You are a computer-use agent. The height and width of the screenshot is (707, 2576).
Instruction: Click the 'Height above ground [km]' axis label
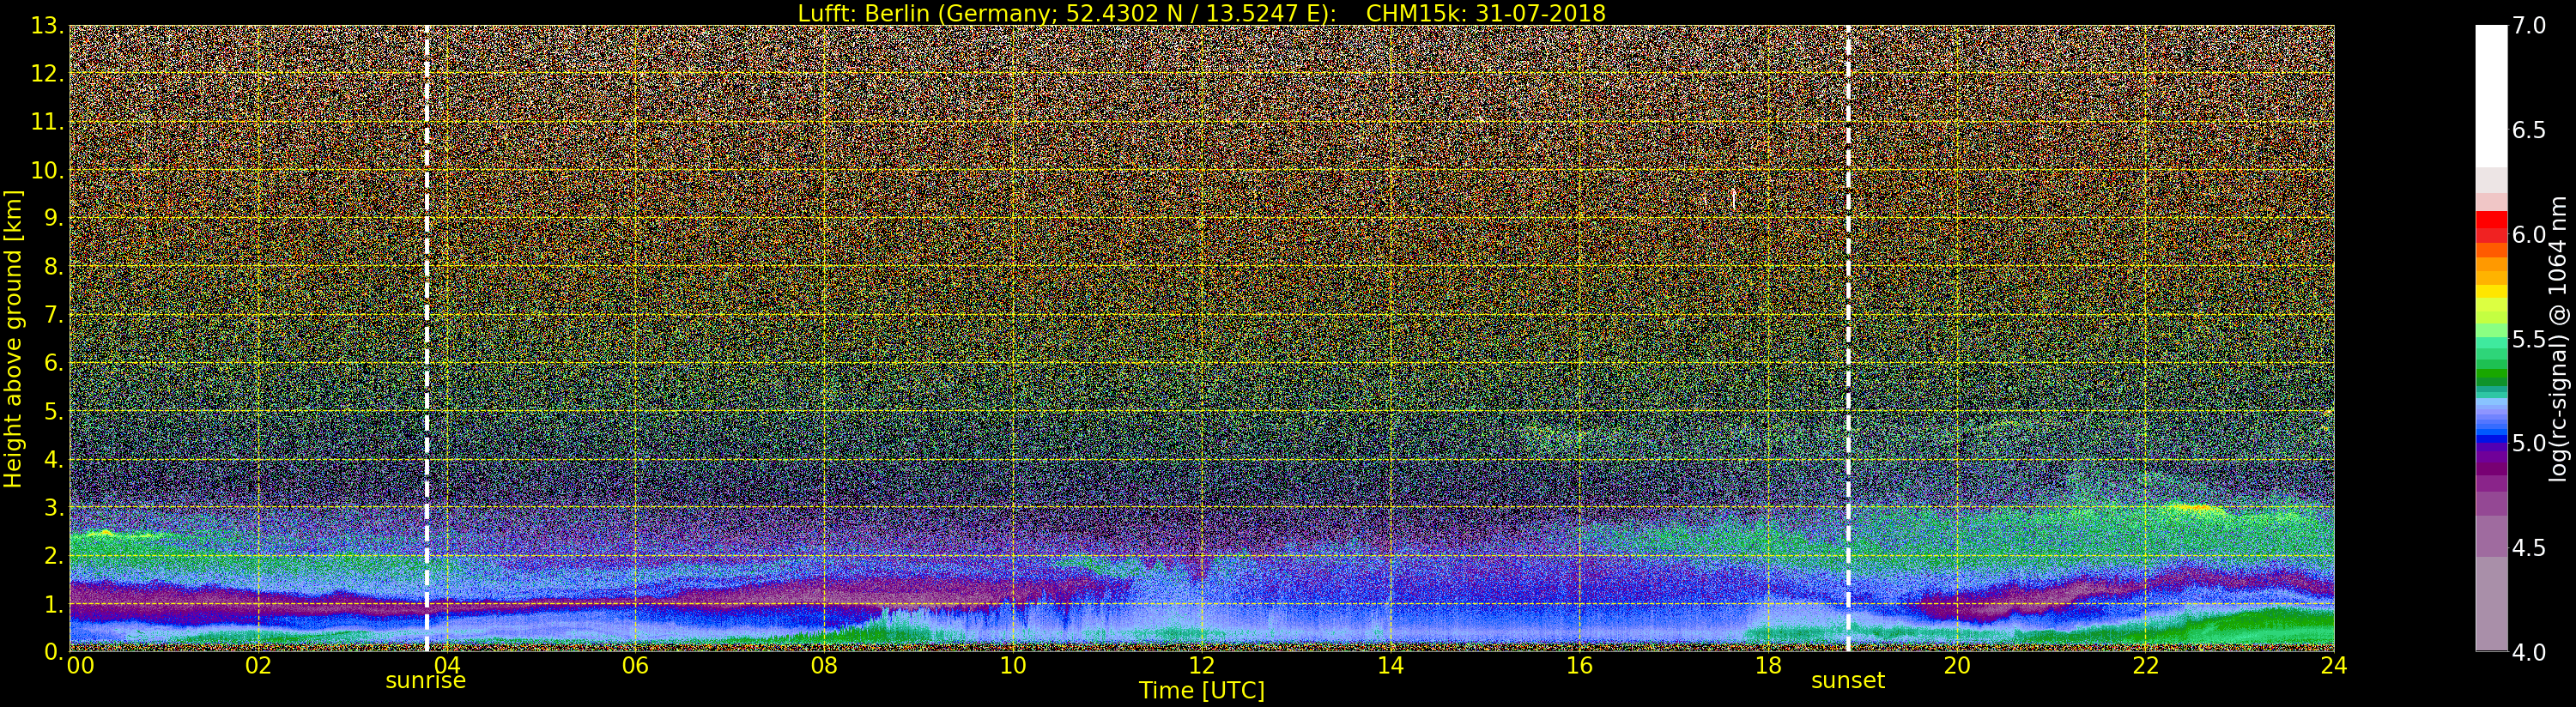coord(13,339)
